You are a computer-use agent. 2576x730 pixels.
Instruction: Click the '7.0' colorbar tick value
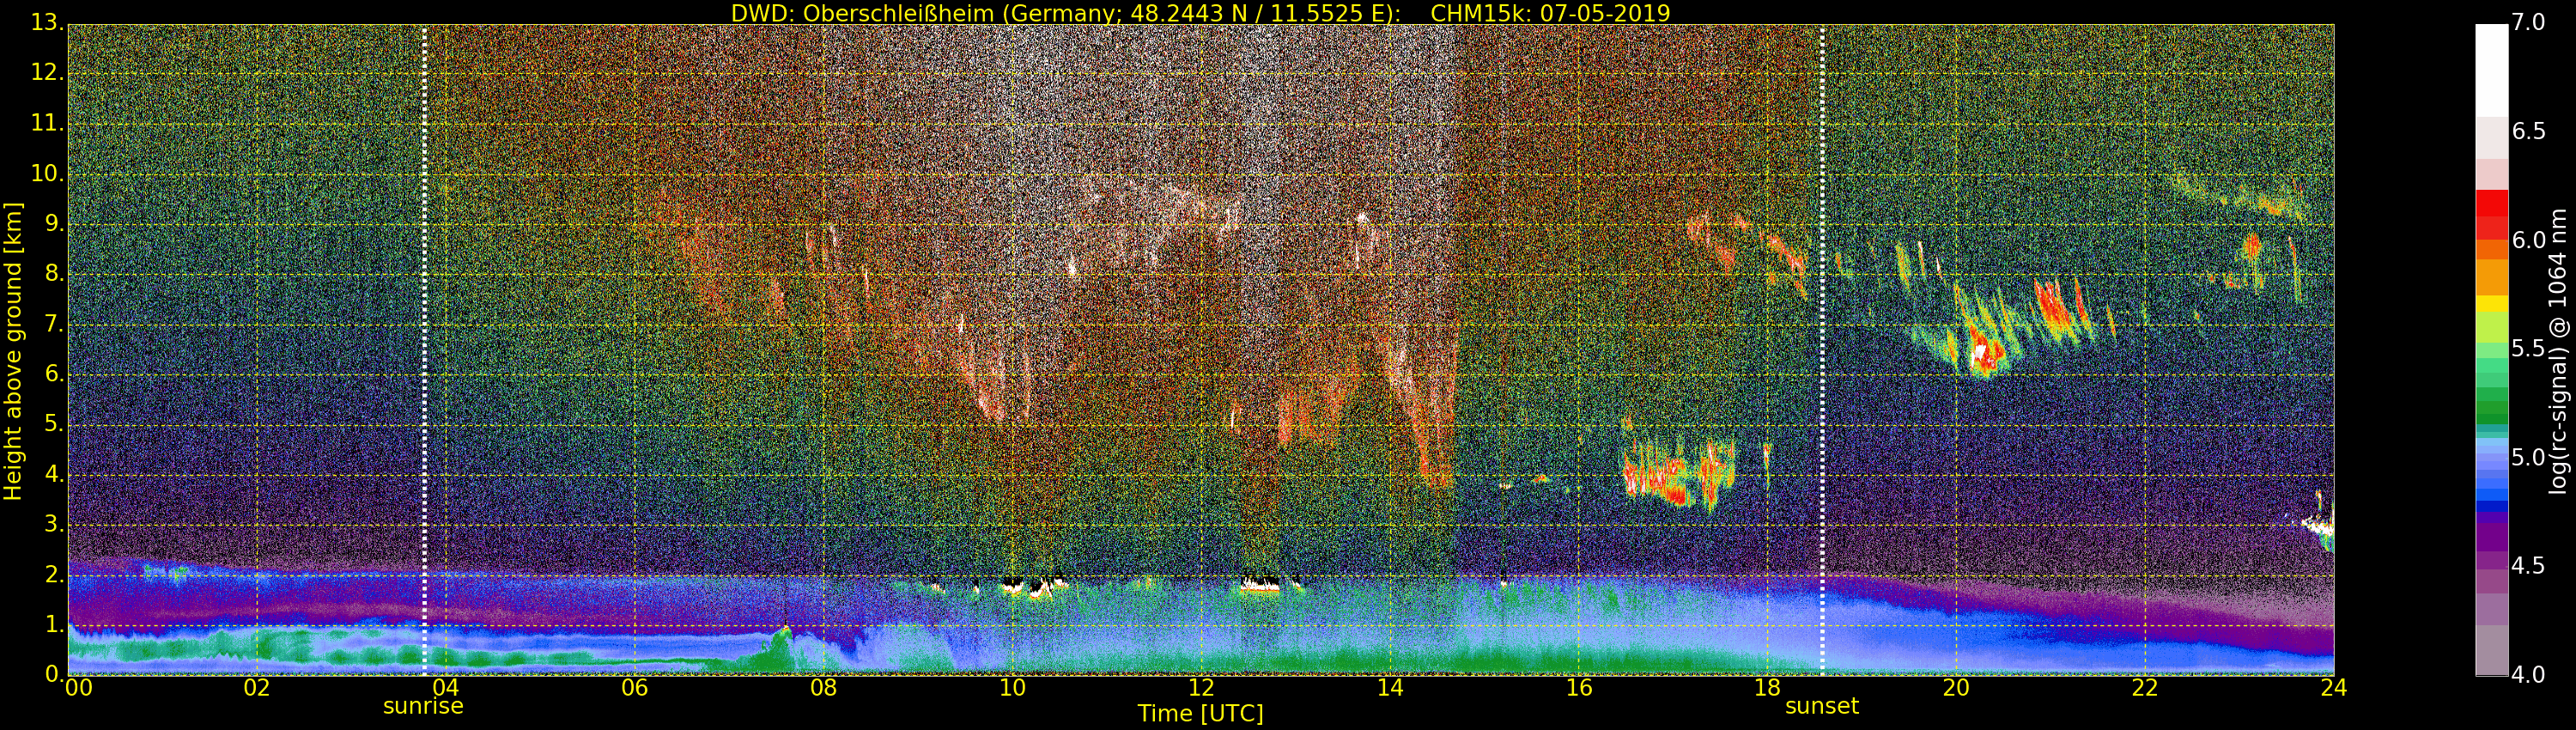(2528, 22)
